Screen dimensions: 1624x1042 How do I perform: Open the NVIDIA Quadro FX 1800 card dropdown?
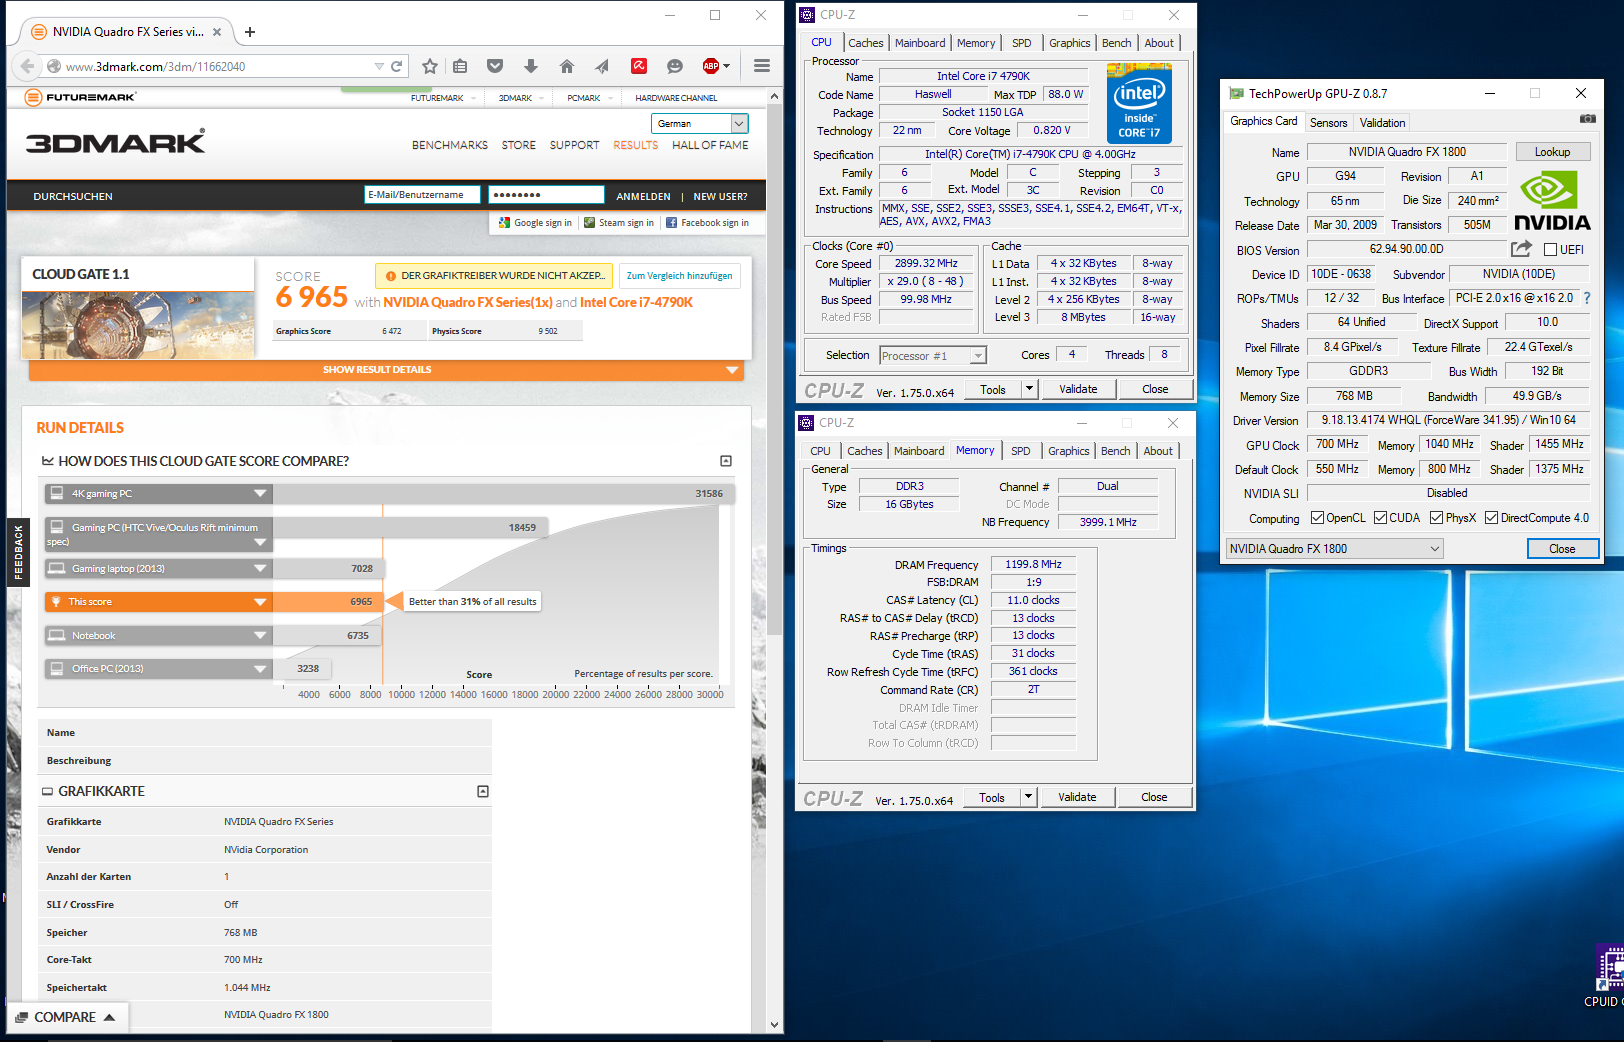tap(1334, 549)
